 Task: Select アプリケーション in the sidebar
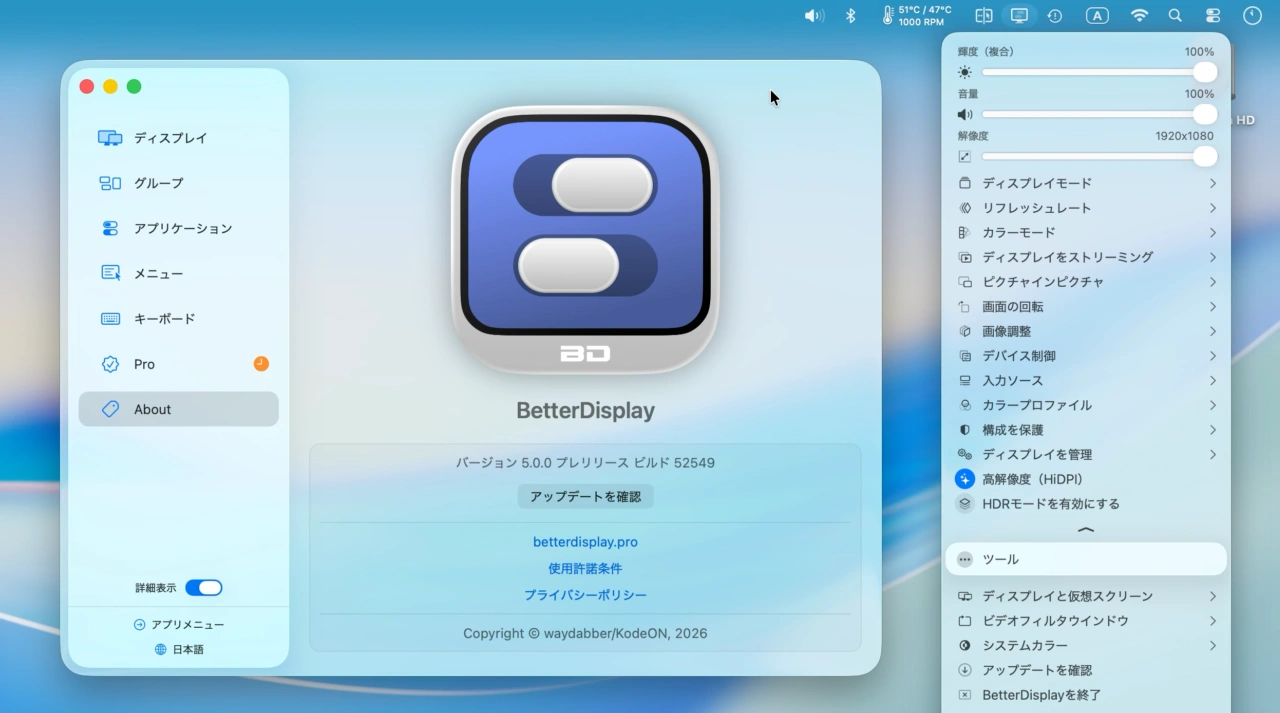(178, 228)
